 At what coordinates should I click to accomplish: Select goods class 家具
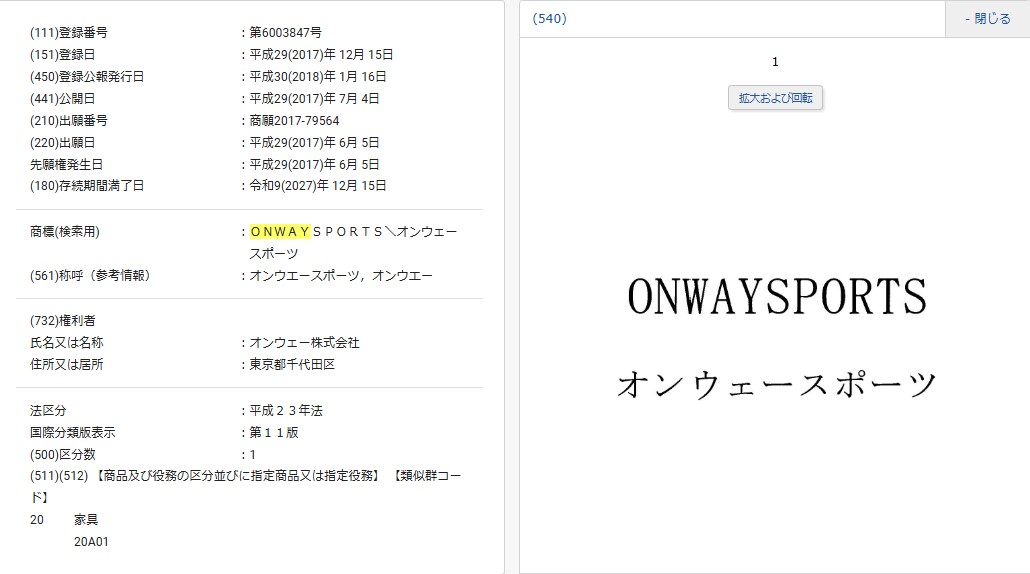tap(86, 519)
